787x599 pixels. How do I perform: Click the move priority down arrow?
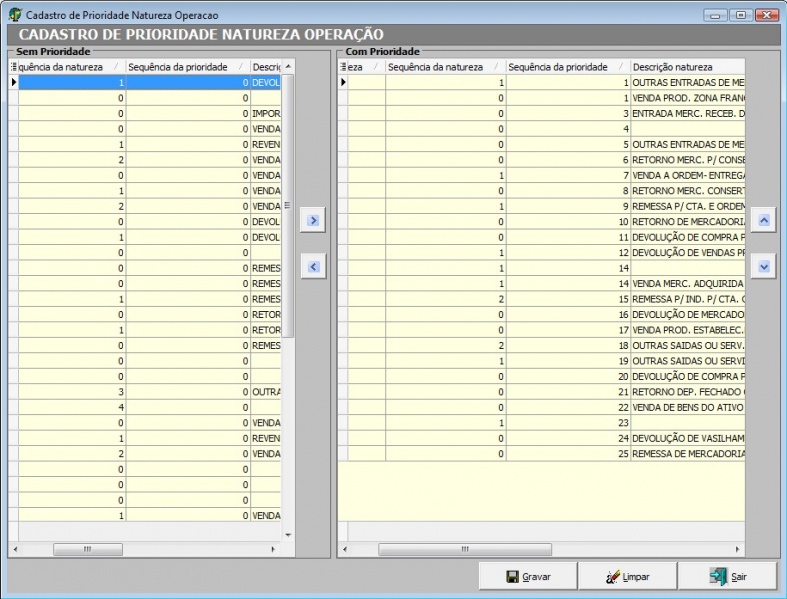[763, 267]
